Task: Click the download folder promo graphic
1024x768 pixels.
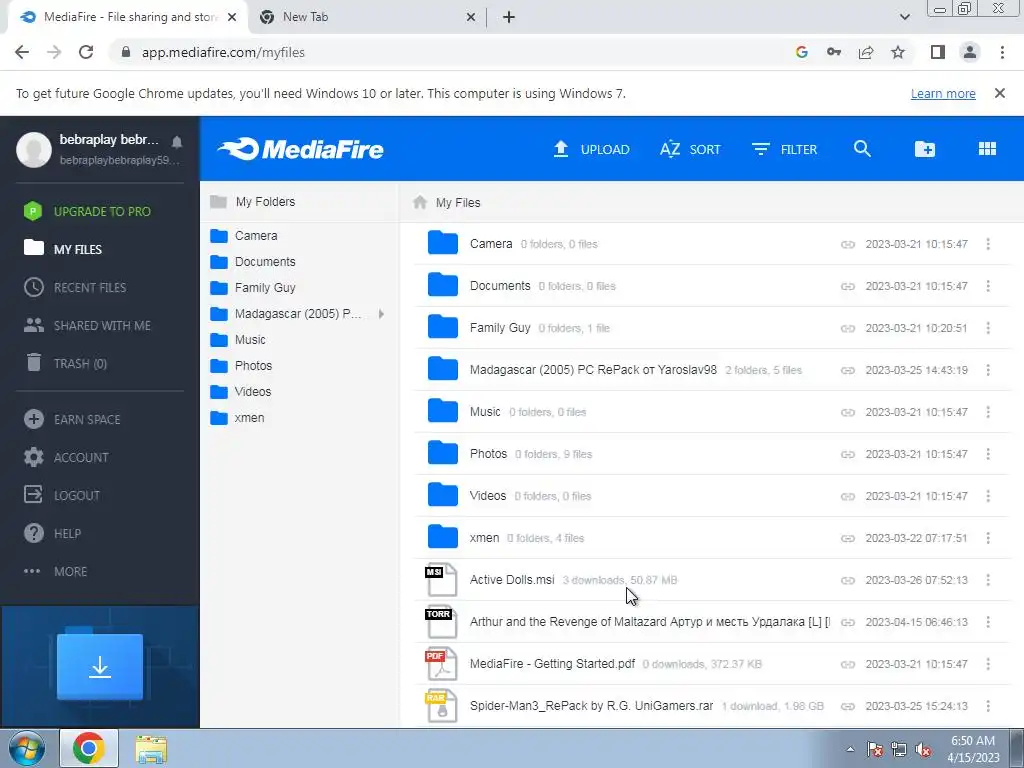Action: click(x=100, y=667)
